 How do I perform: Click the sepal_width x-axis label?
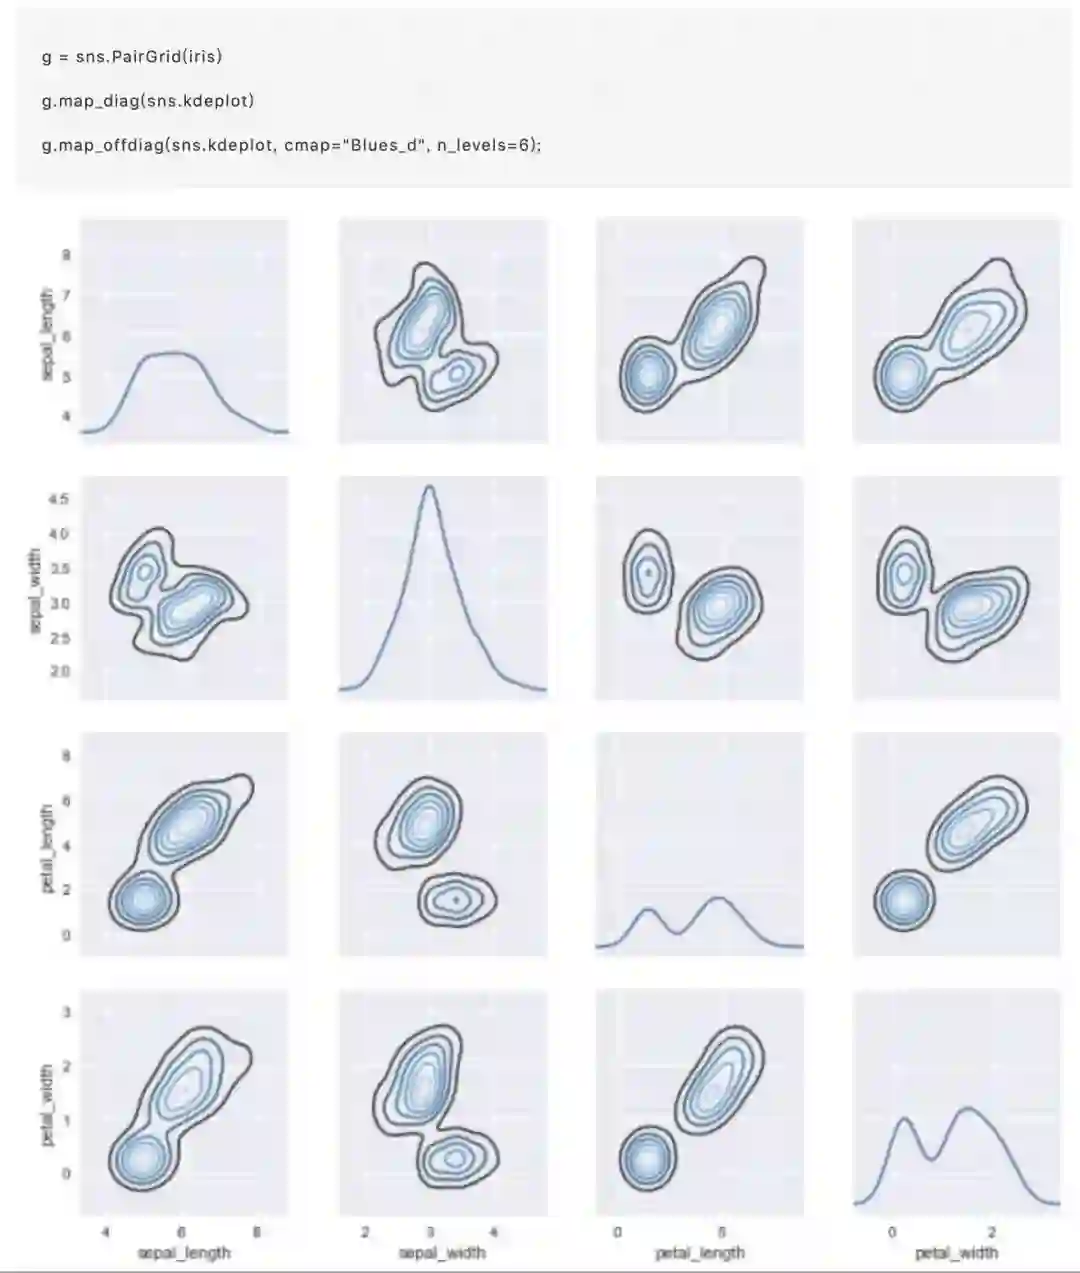click(x=441, y=1252)
